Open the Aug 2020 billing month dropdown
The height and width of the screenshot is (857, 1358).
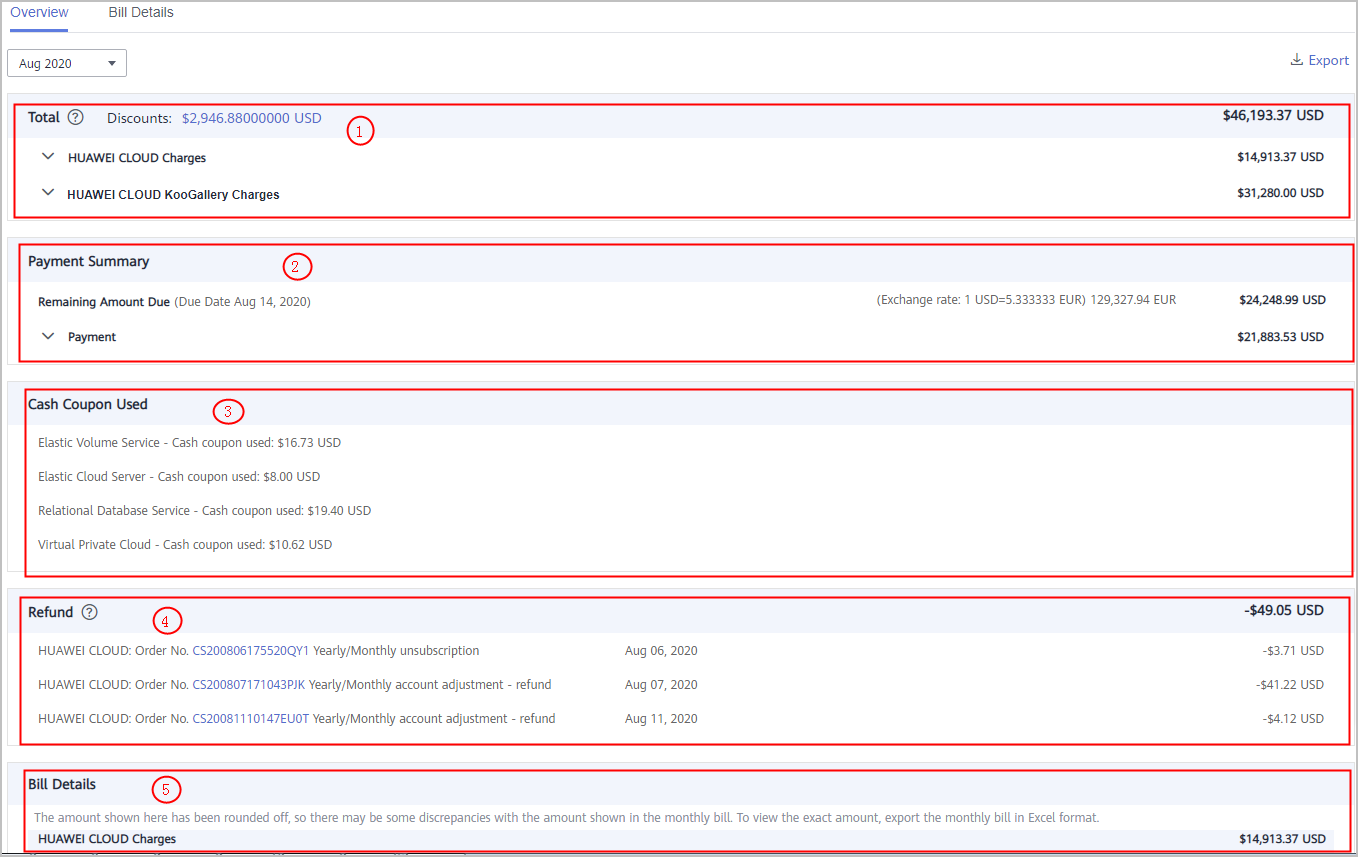pos(67,63)
